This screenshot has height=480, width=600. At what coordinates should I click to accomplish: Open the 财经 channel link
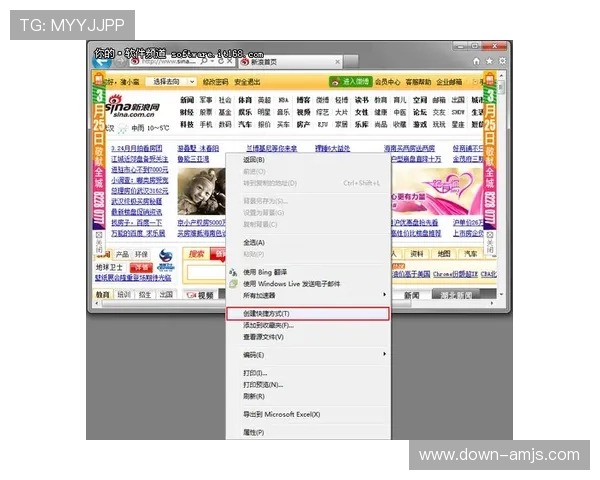click(187, 113)
